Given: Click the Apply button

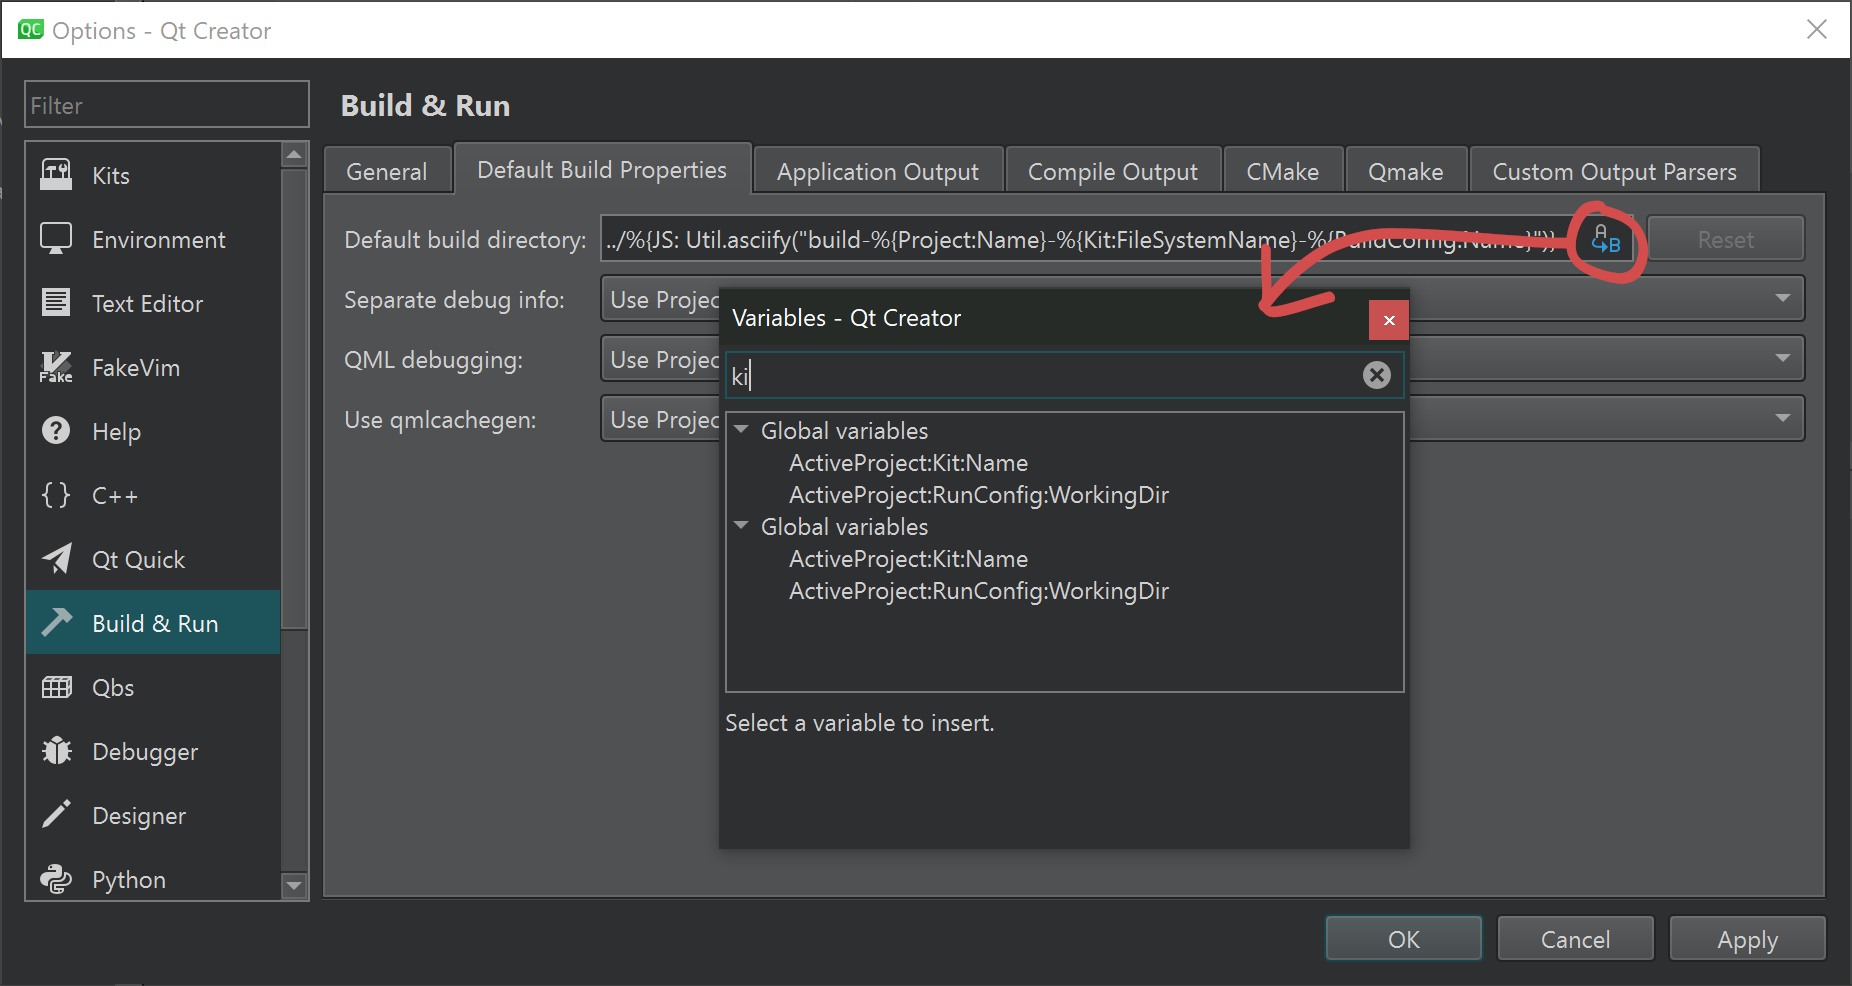Looking at the screenshot, I should coord(1747,939).
